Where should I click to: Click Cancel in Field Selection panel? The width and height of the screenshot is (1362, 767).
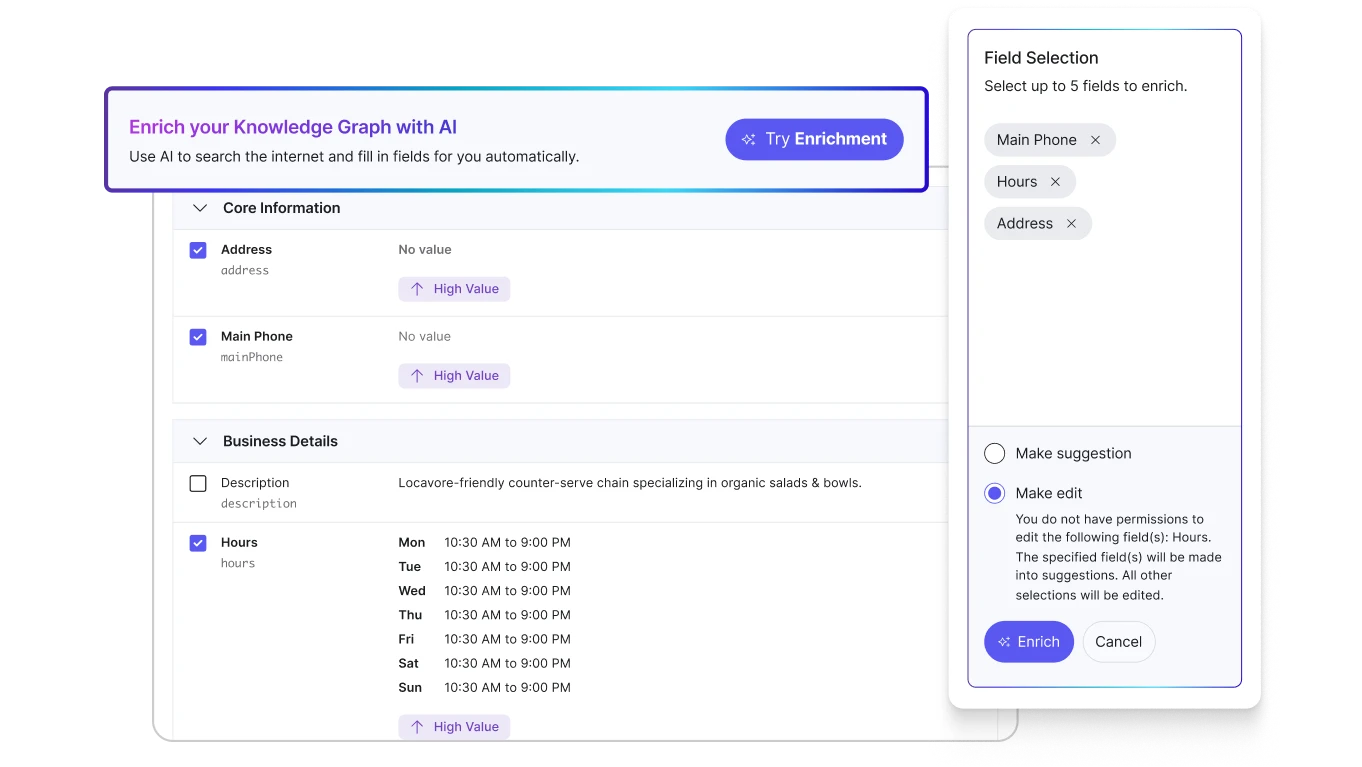point(1118,642)
